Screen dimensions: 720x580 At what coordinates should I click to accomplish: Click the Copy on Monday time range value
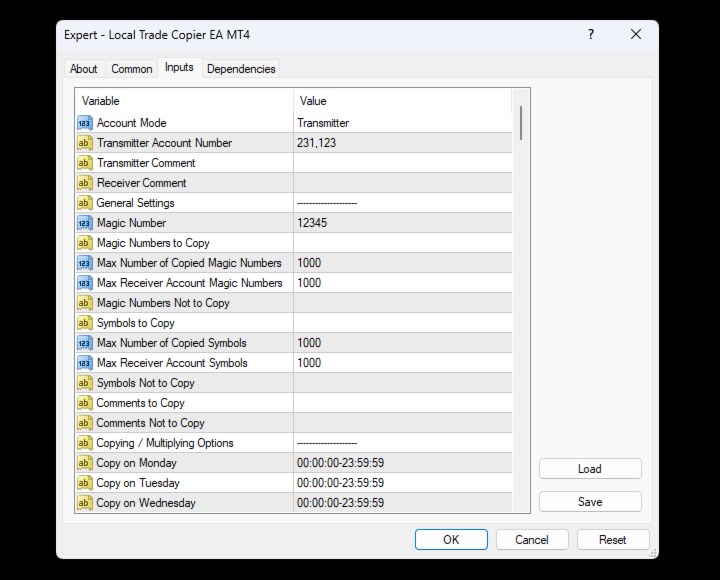pos(402,463)
